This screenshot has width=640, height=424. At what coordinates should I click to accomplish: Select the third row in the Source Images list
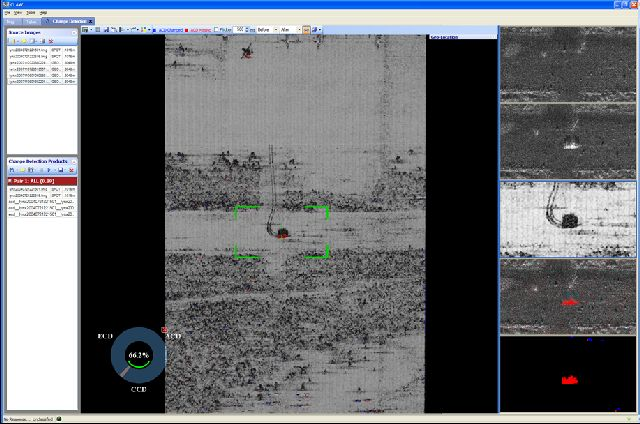42,63
